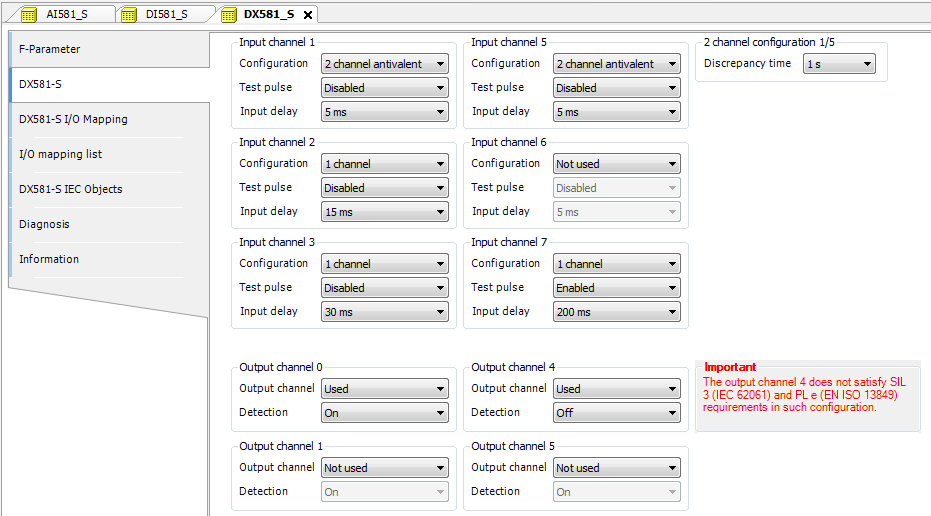Open Input channel 2 Input delay dropdown
The height and width of the screenshot is (516, 931).
tap(384, 212)
